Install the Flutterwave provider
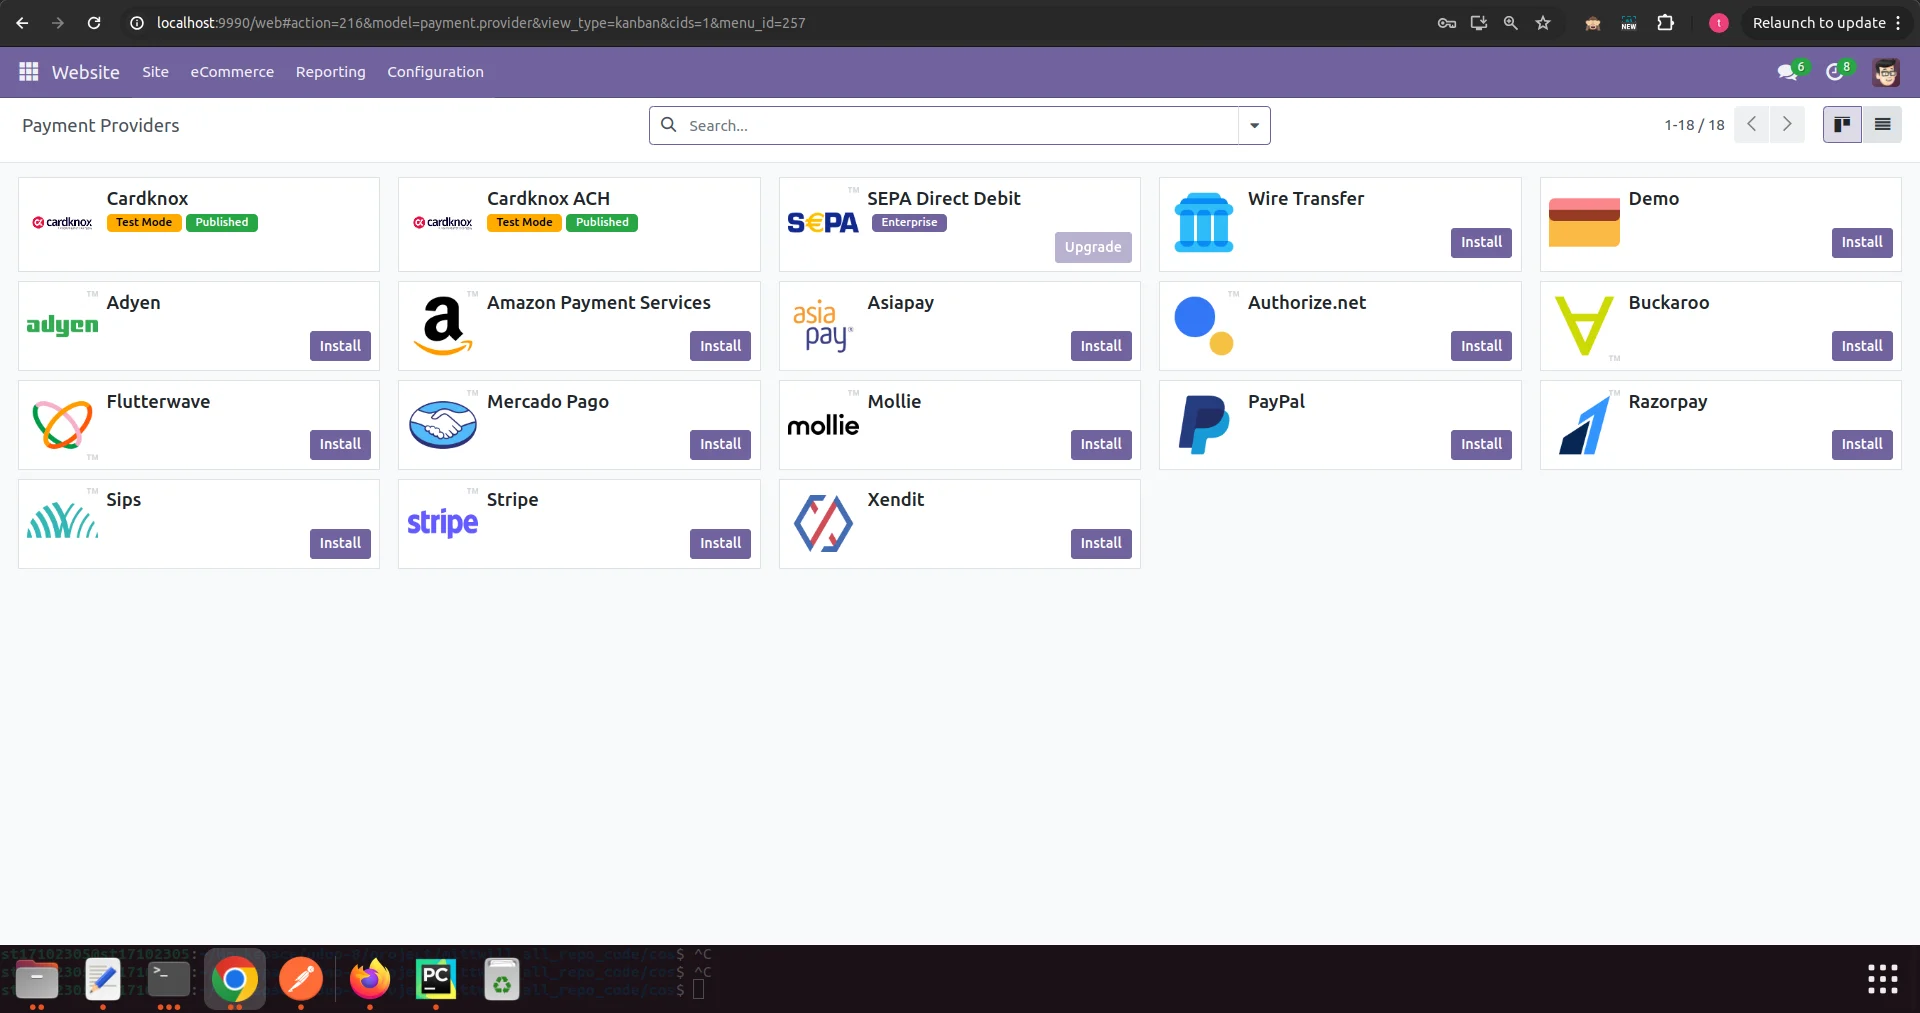This screenshot has height=1013, width=1920. (x=340, y=444)
